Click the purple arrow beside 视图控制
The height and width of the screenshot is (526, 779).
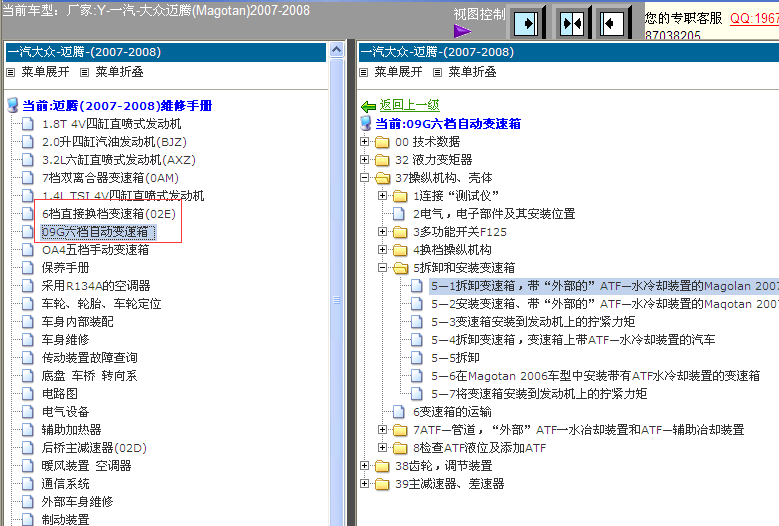coord(463,31)
